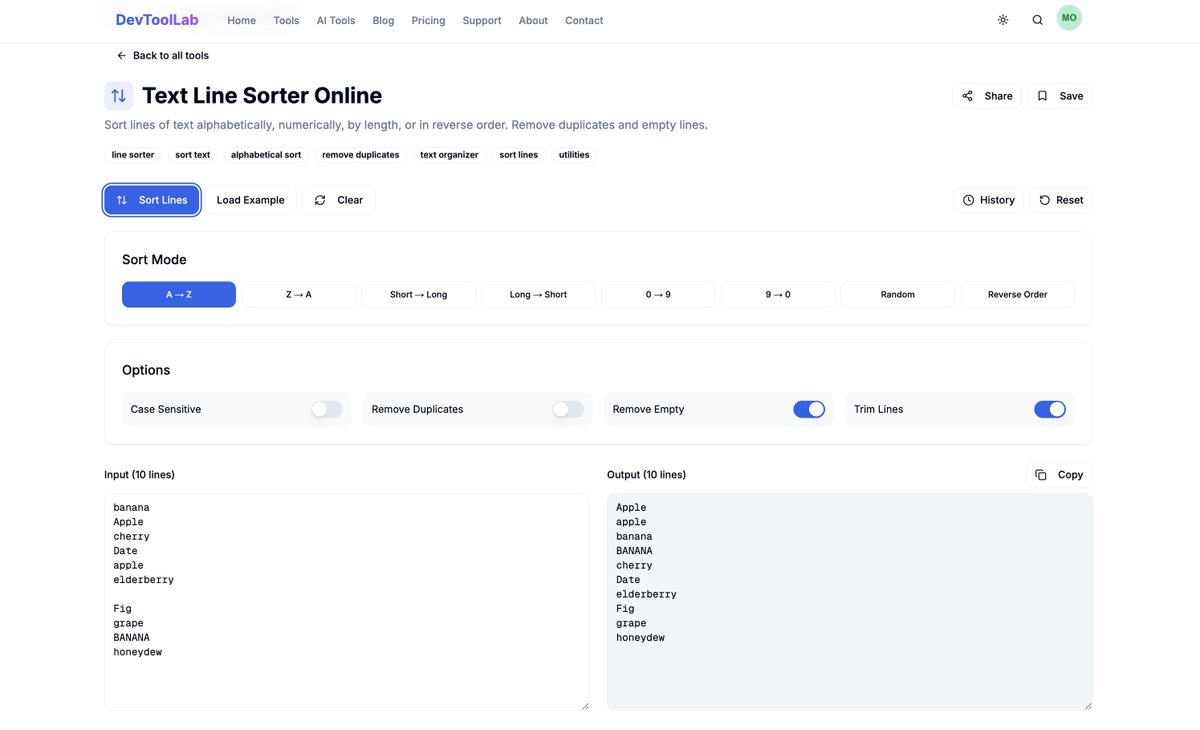Click the back arrow icon
1200x730 pixels.
tap(121, 56)
